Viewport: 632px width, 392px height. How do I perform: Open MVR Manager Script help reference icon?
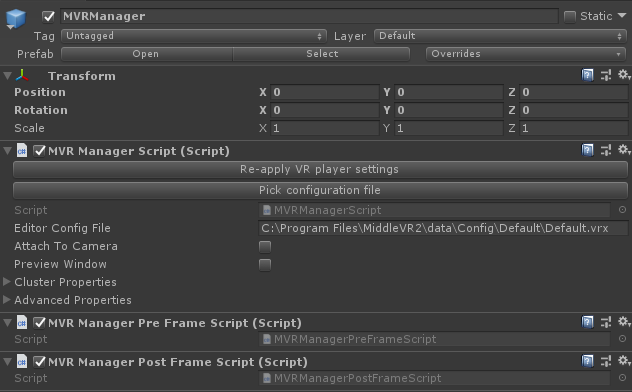coord(587,150)
